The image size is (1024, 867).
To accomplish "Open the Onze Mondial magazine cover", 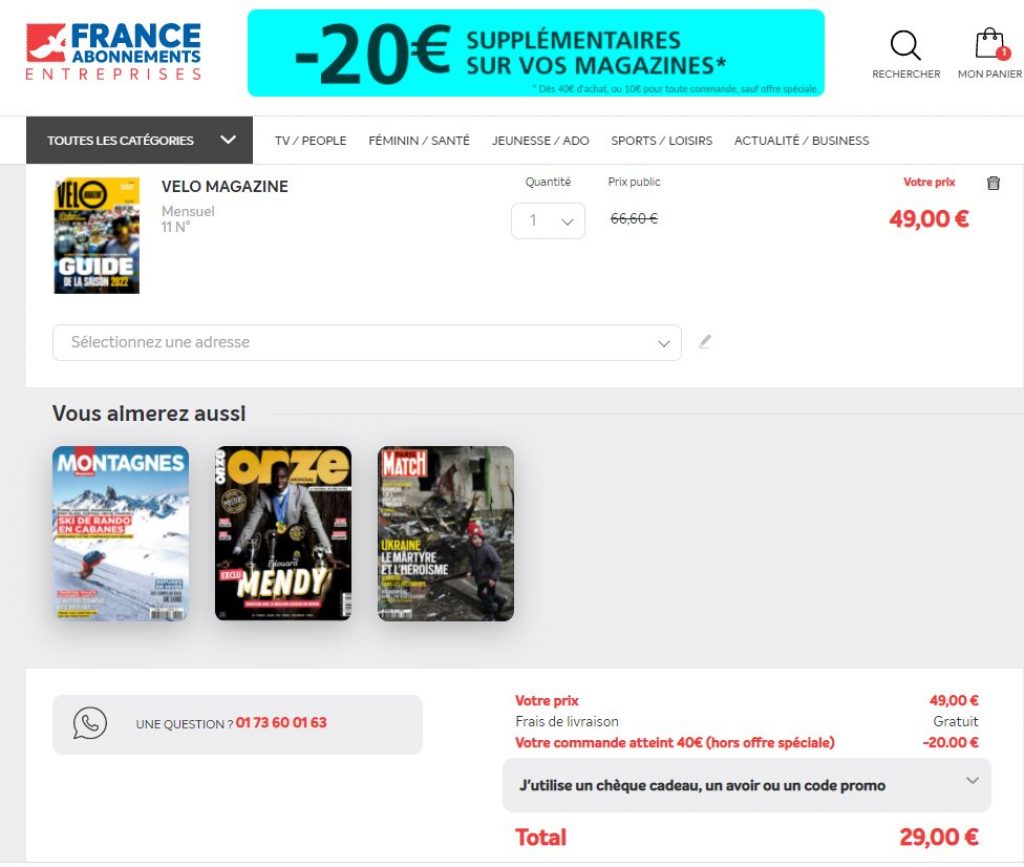I will point(283,533).
